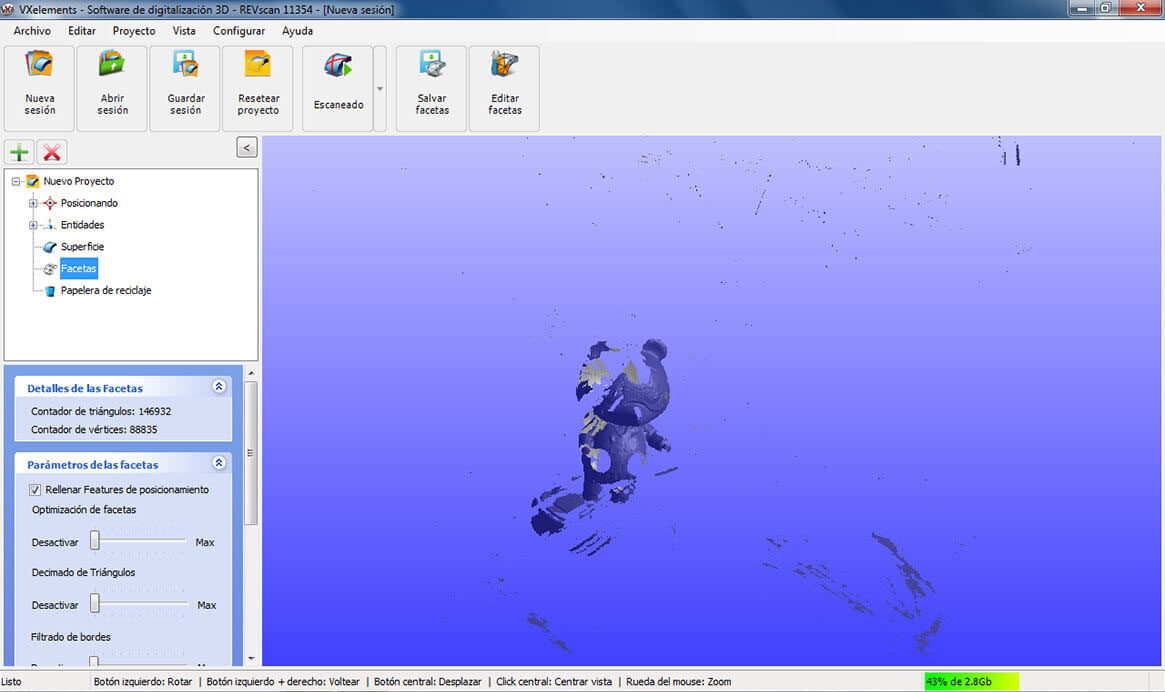
Task: Open the Configurar menu
Action: 238,31
